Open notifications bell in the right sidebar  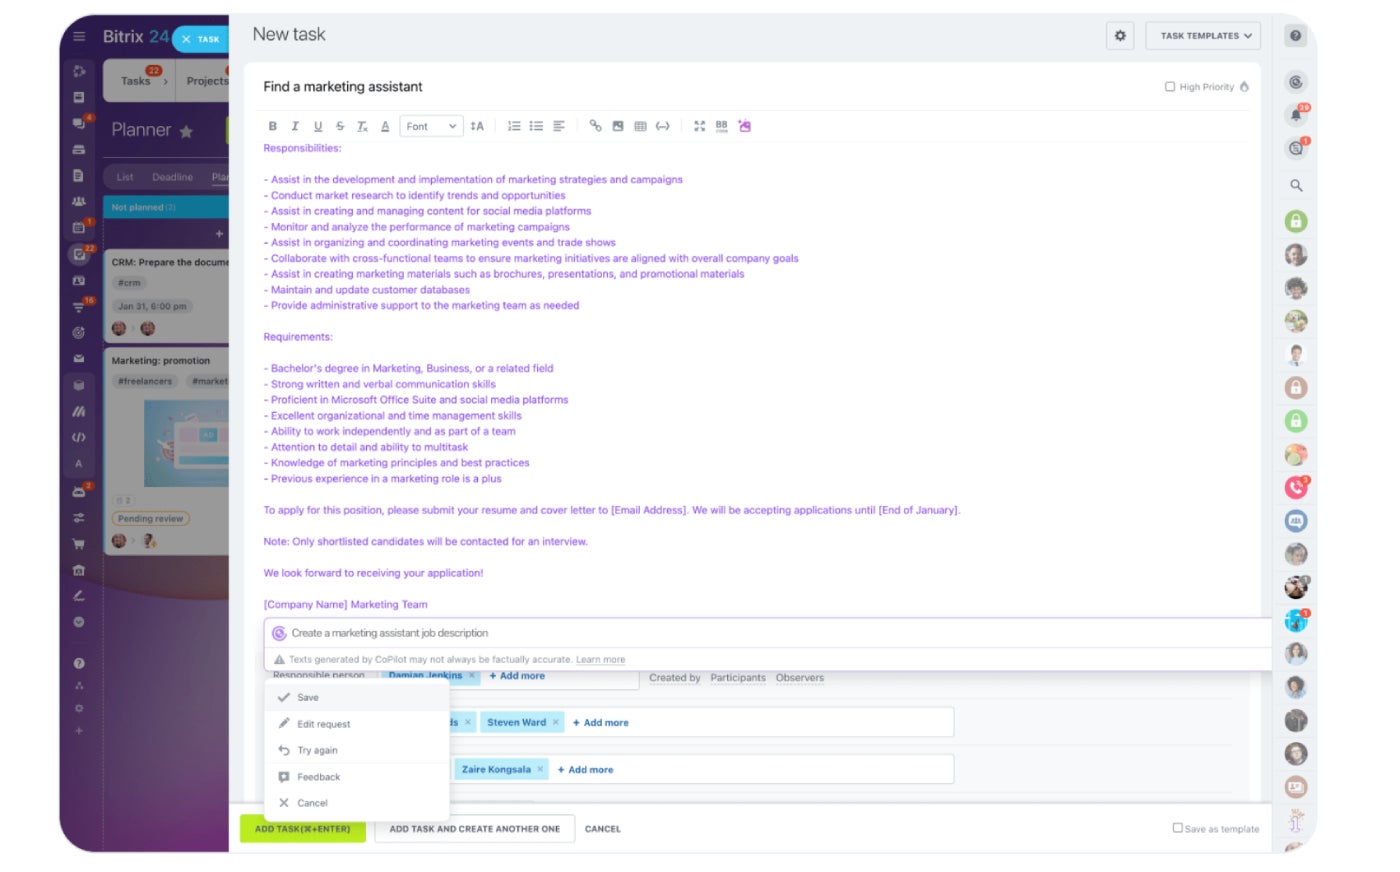1296,115
